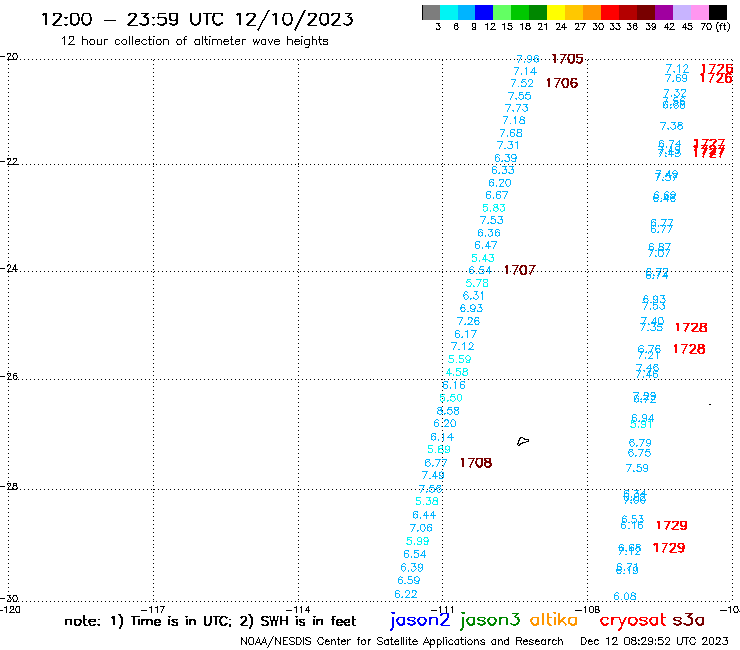
Task: Select the wave height reading "6.17"
Action: (x=465, y=334)
